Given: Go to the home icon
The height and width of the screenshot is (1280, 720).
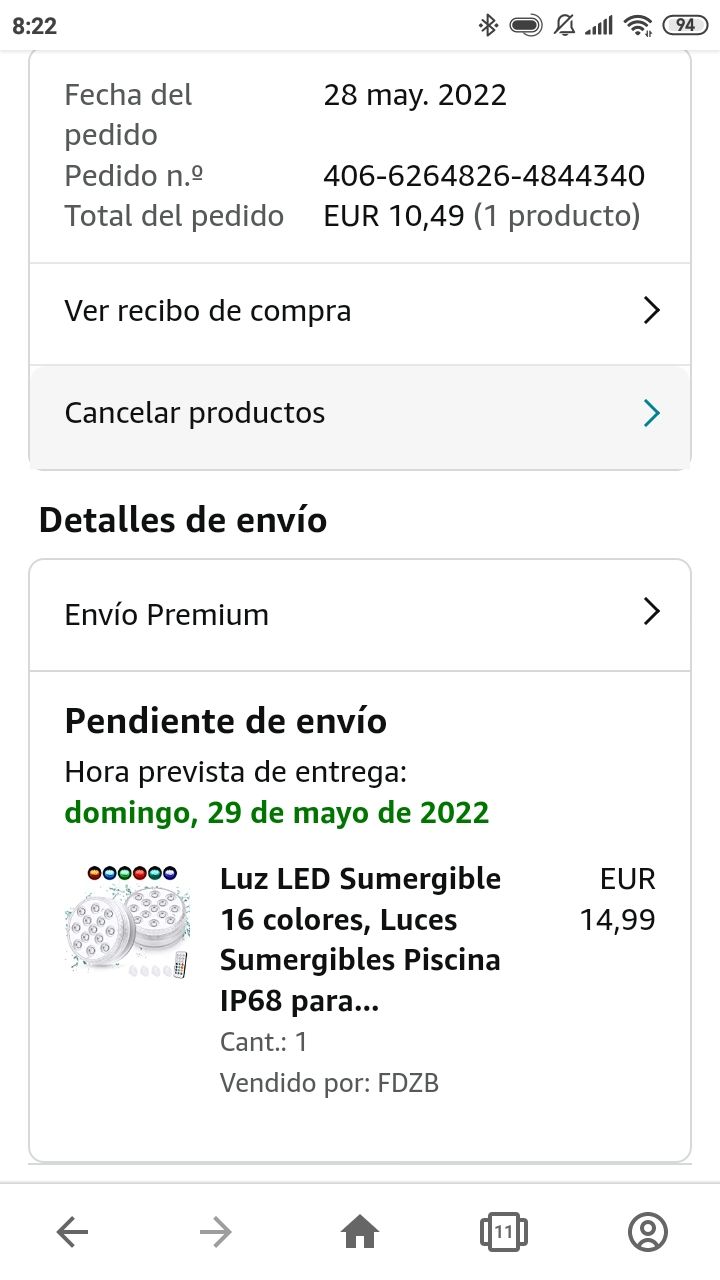Looking at the screenshot, I should (360, 1233).
